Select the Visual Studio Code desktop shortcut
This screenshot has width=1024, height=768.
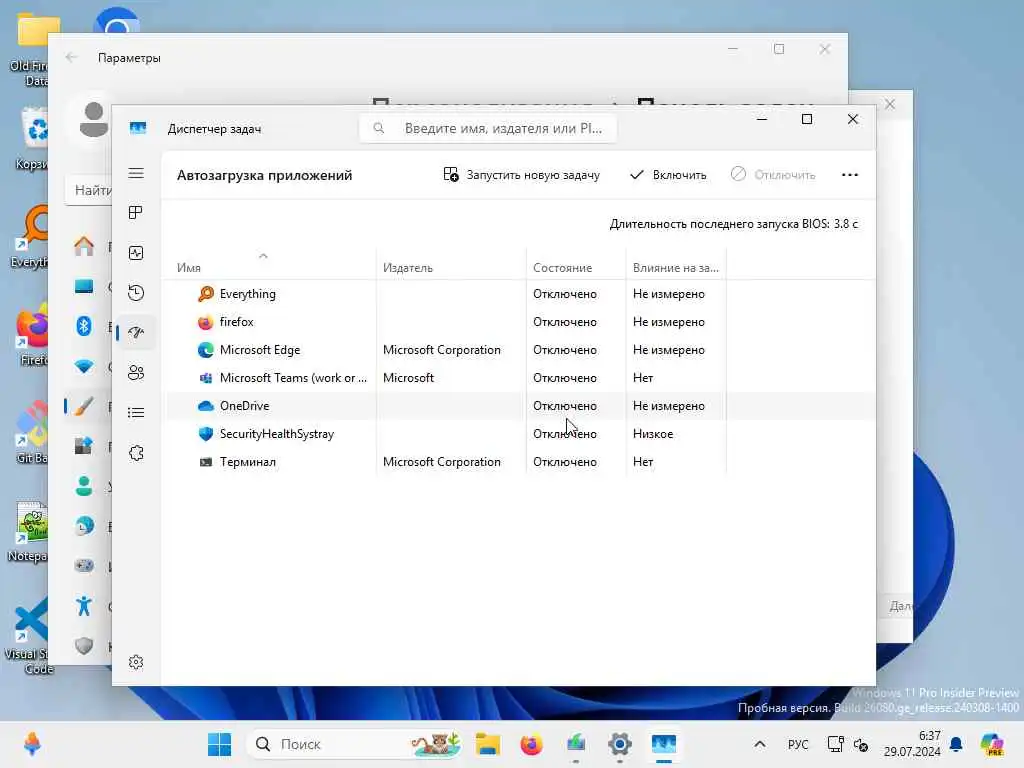coord(29,635)
